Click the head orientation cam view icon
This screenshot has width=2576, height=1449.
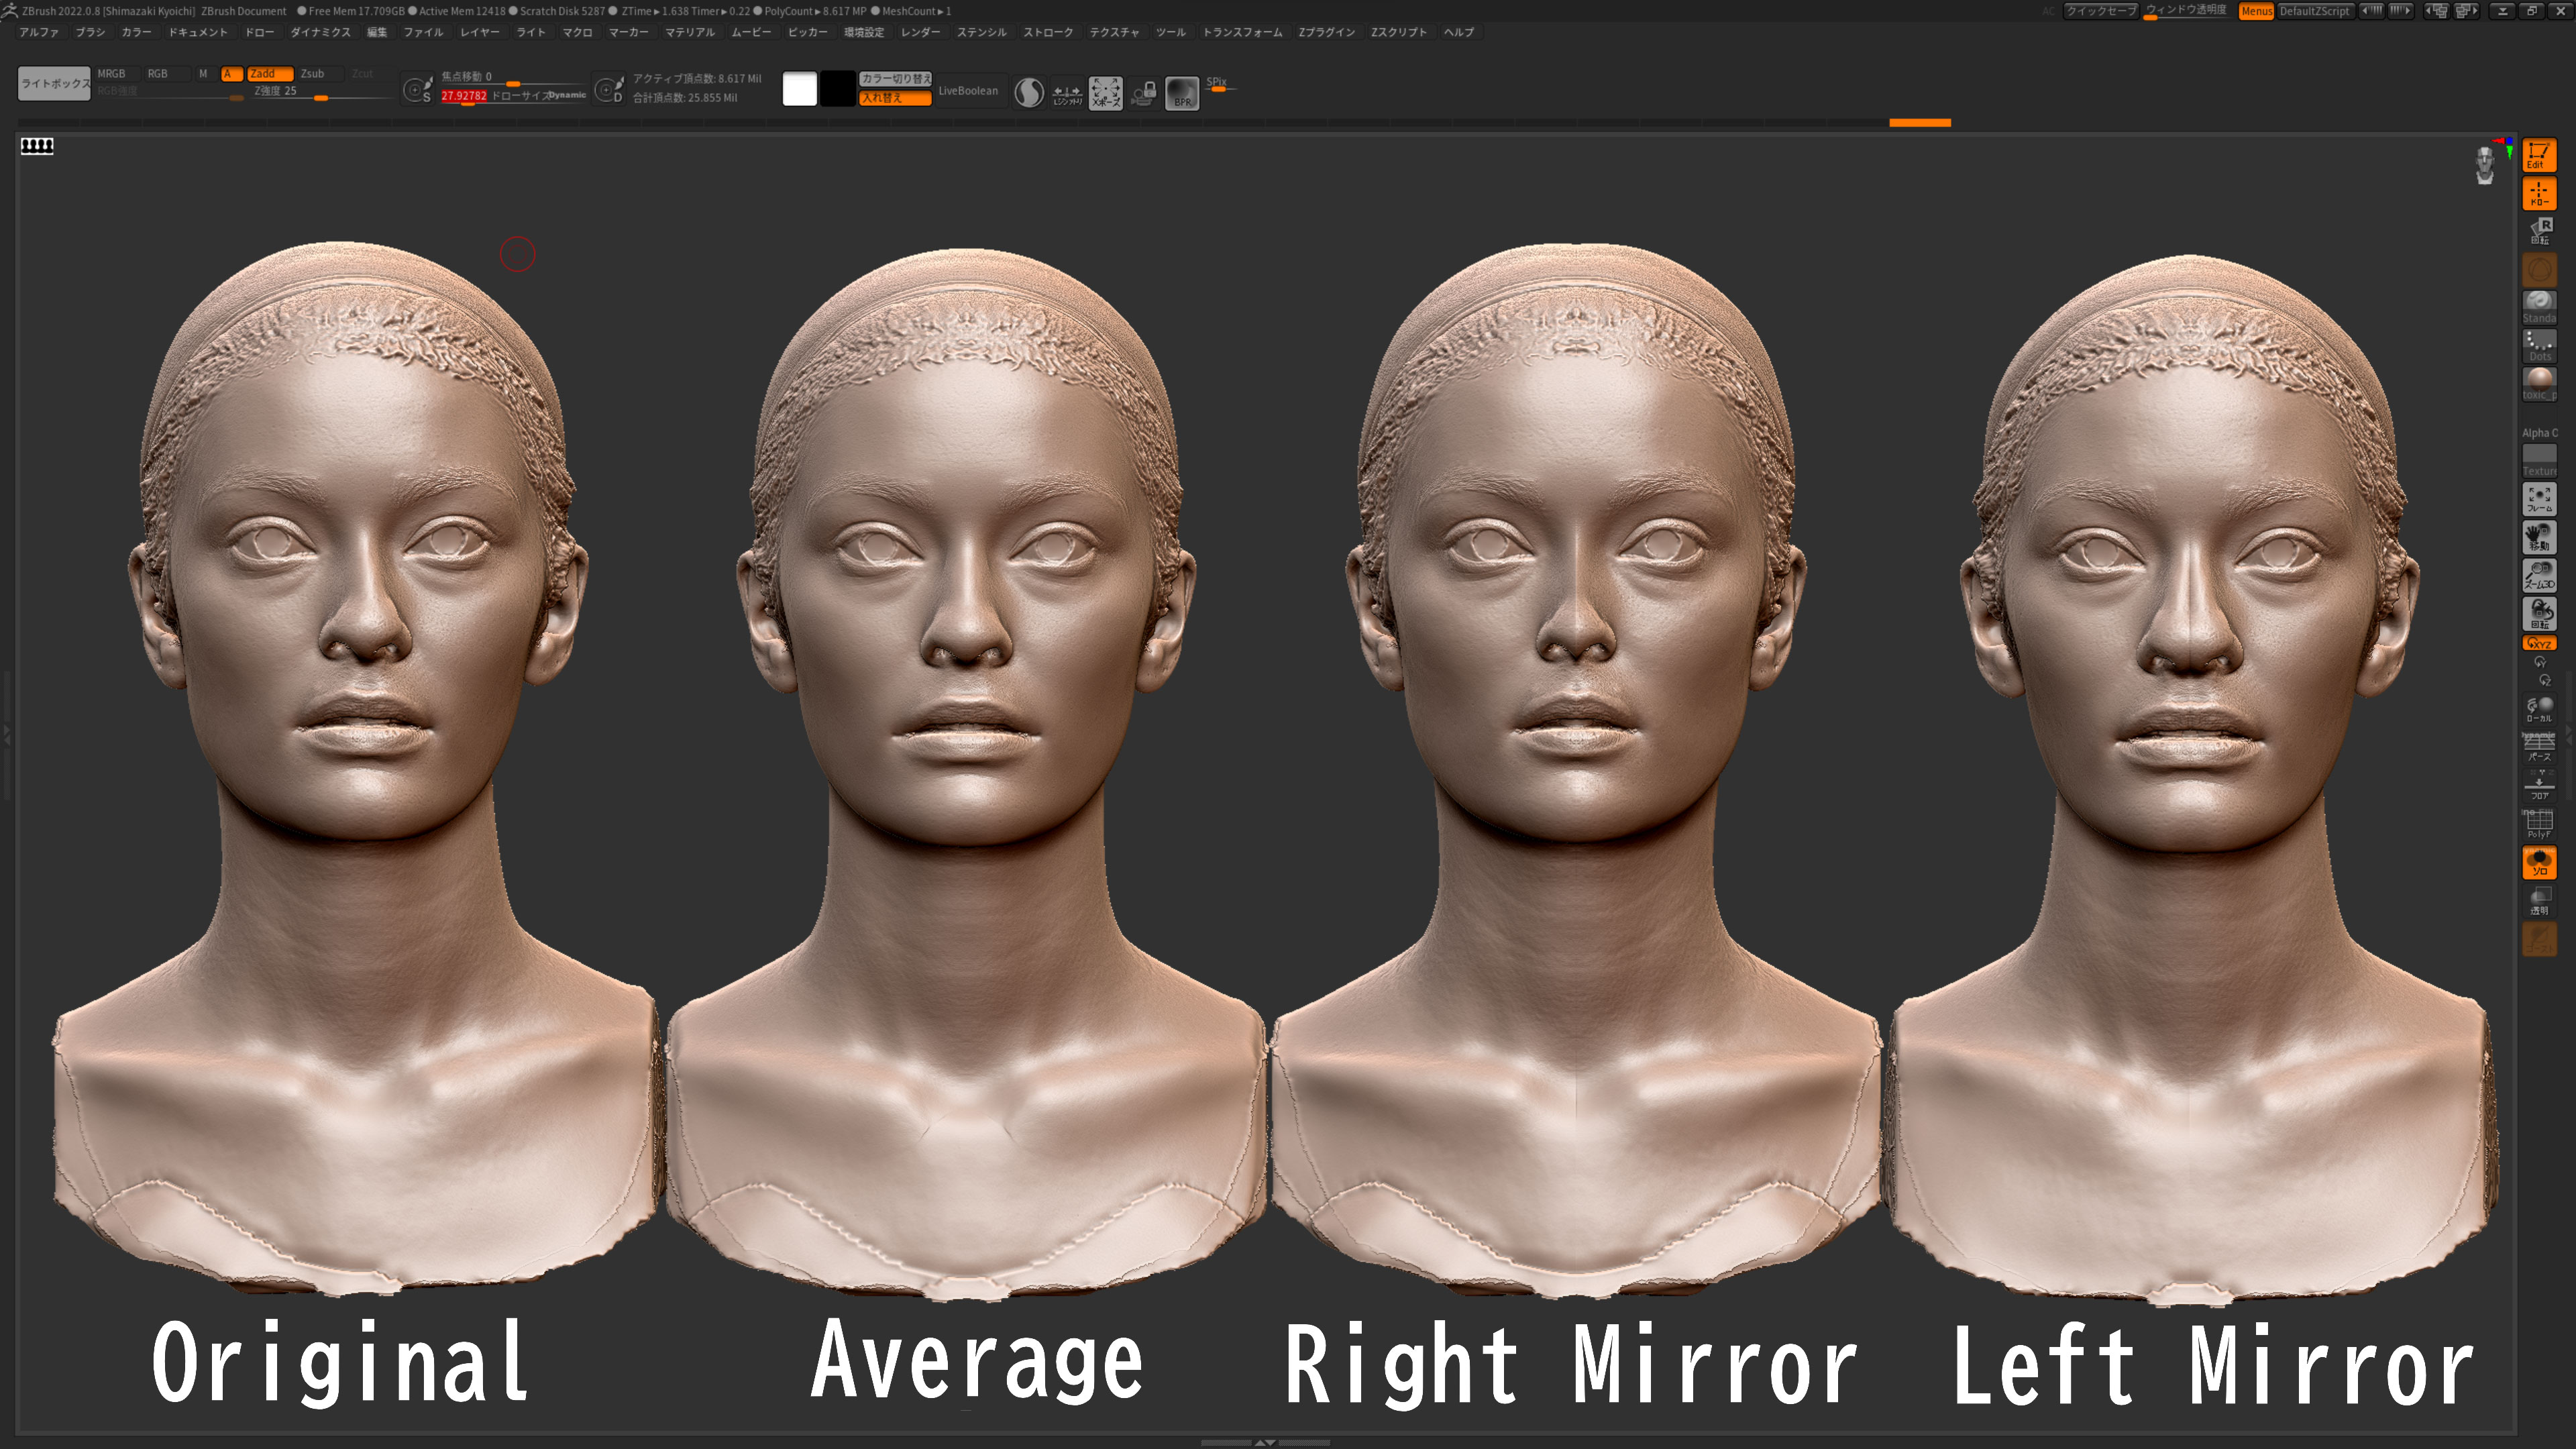(x=2484, y=166)
